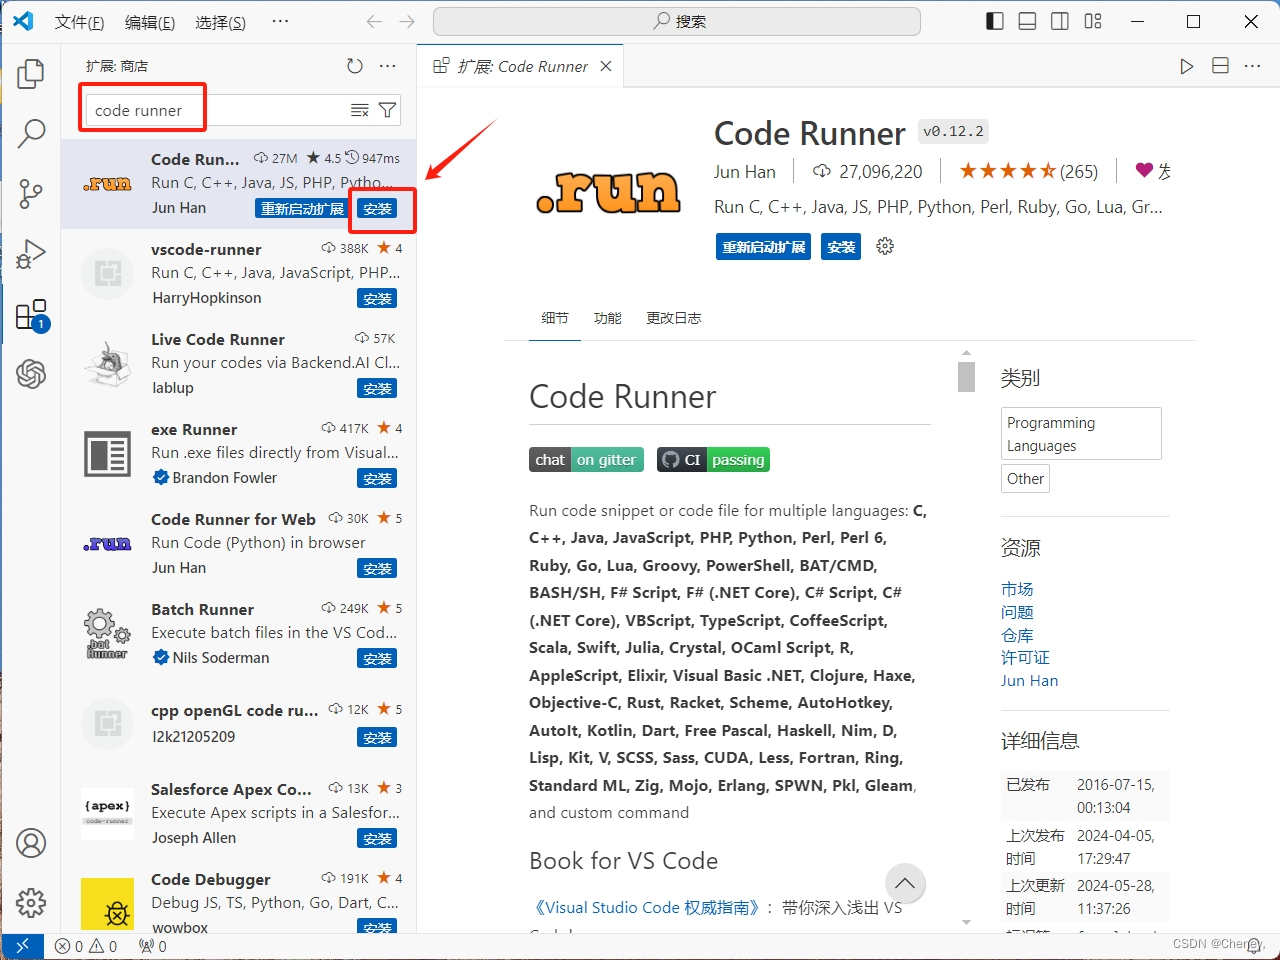Open errors and warnings in status bar
The height and width of the screenshot is (960, 1280).
[86, 946]
